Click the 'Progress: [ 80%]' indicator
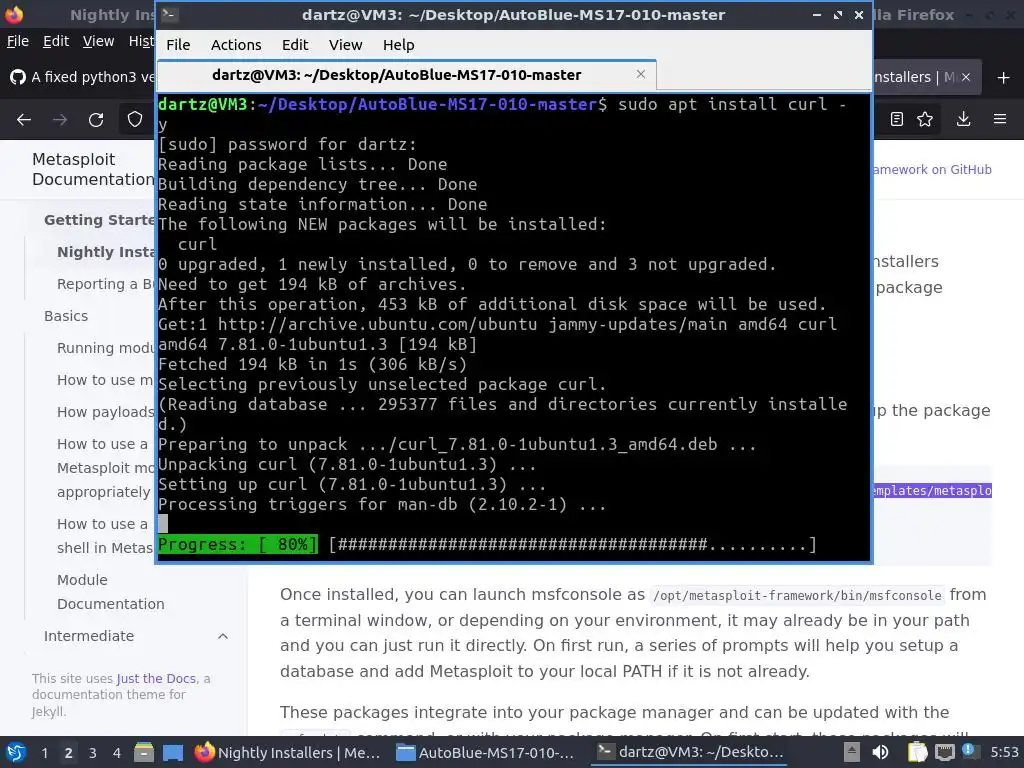 (238, 545)
